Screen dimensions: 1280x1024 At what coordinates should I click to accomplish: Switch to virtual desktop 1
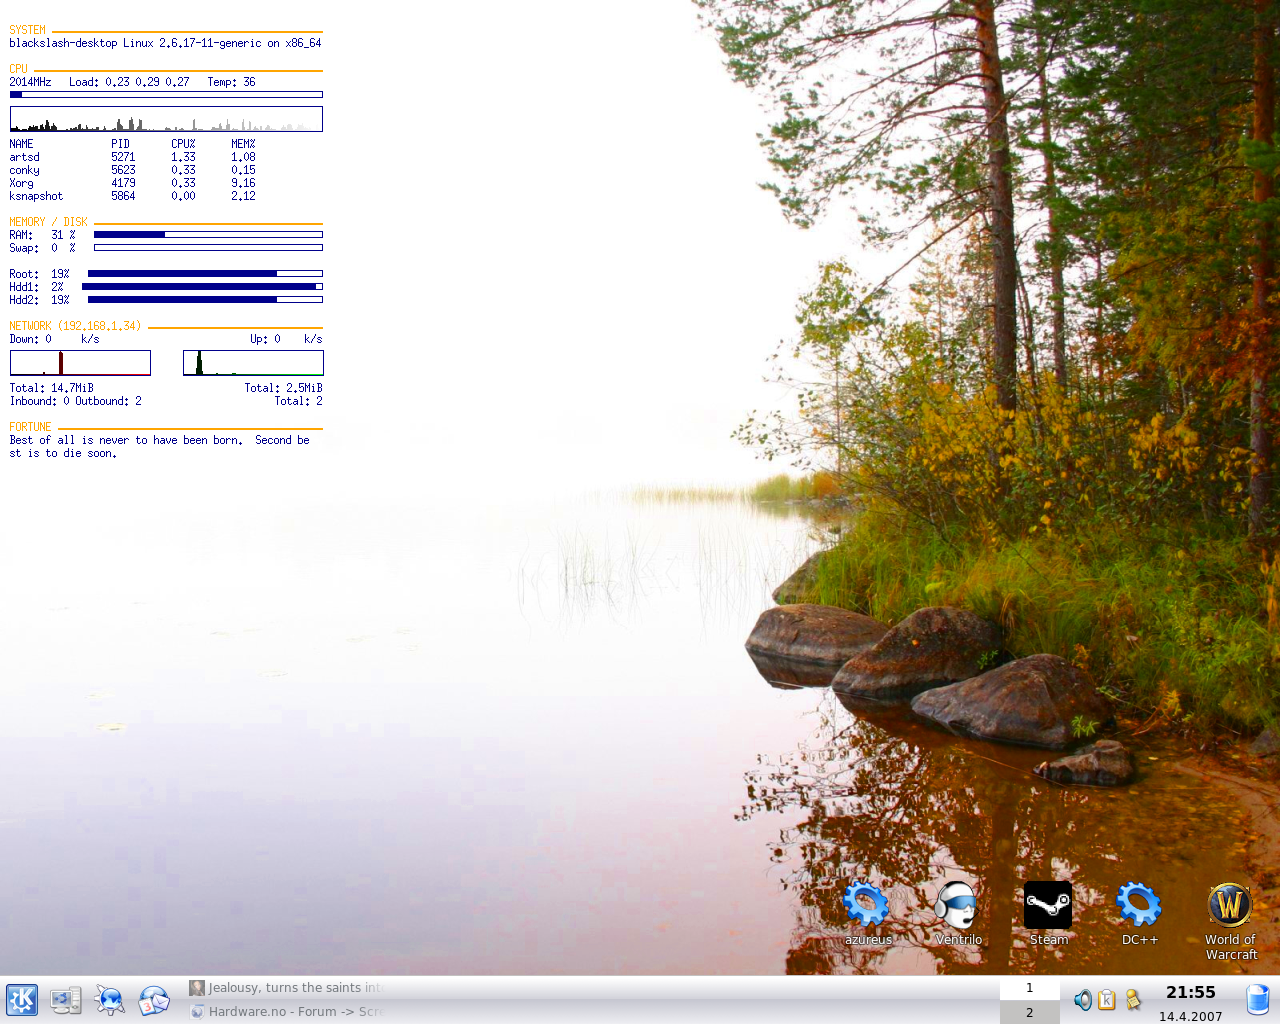tap(1029, 988)
